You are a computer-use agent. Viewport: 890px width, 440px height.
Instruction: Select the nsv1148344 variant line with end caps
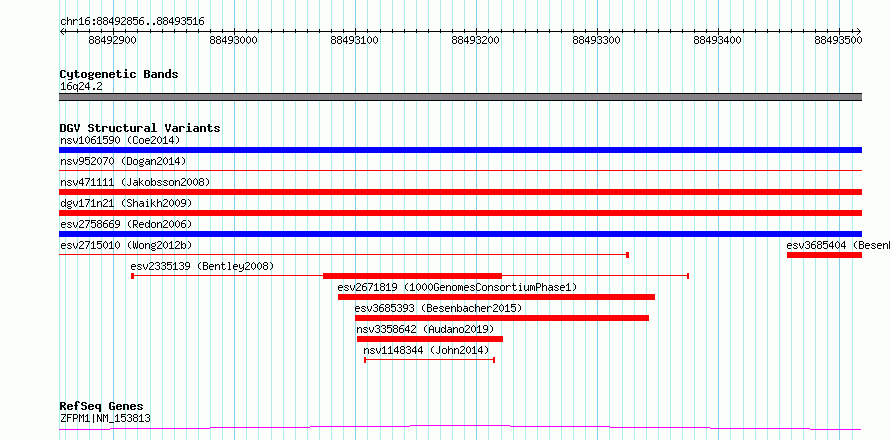click(x=430, y=360)
